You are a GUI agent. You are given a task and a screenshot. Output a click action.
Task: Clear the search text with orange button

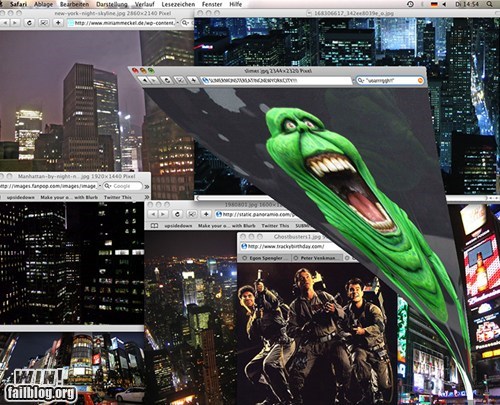(420, 80)
